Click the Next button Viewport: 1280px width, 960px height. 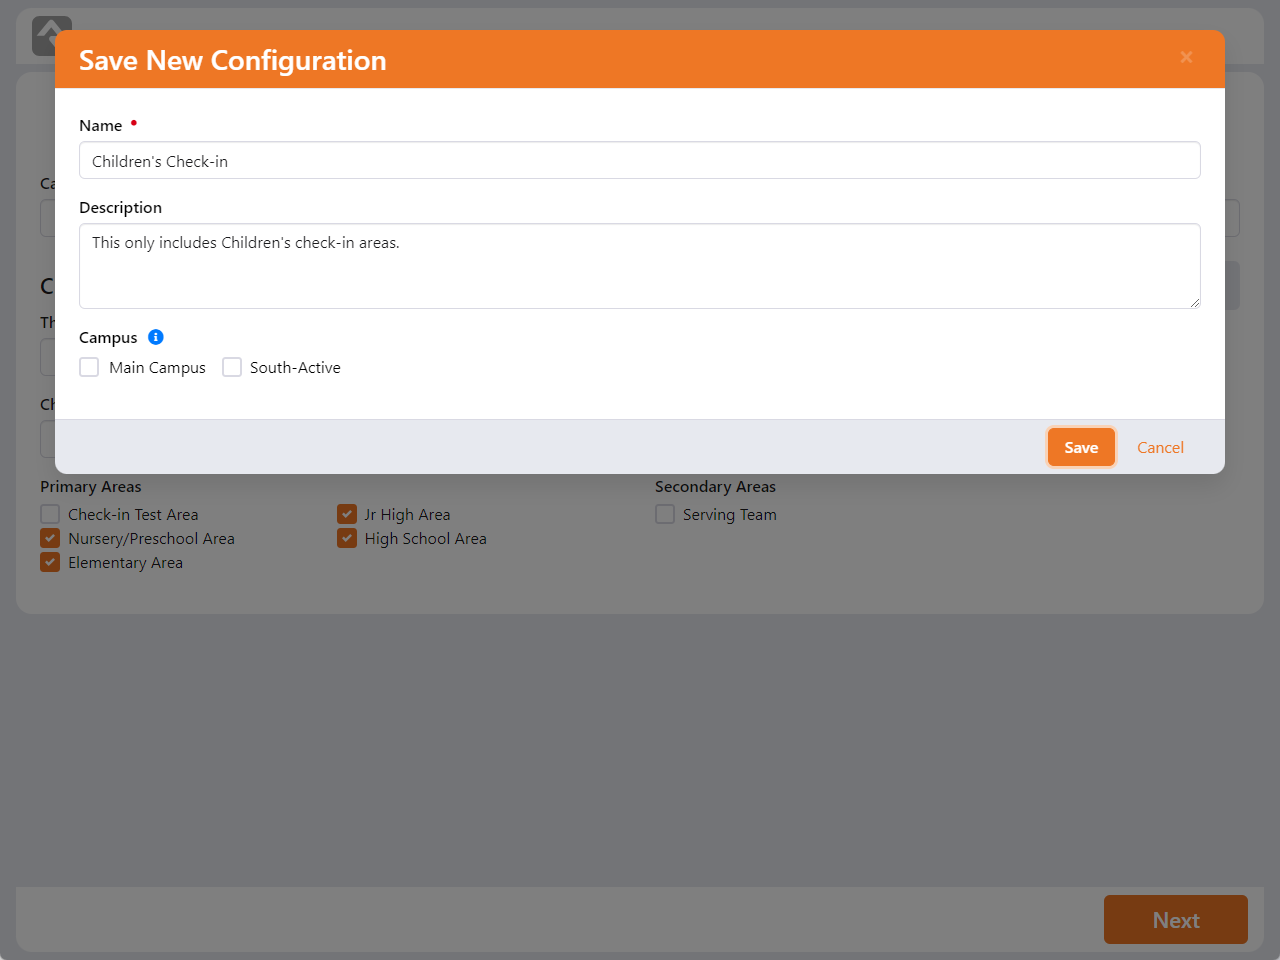[1176, 919]
